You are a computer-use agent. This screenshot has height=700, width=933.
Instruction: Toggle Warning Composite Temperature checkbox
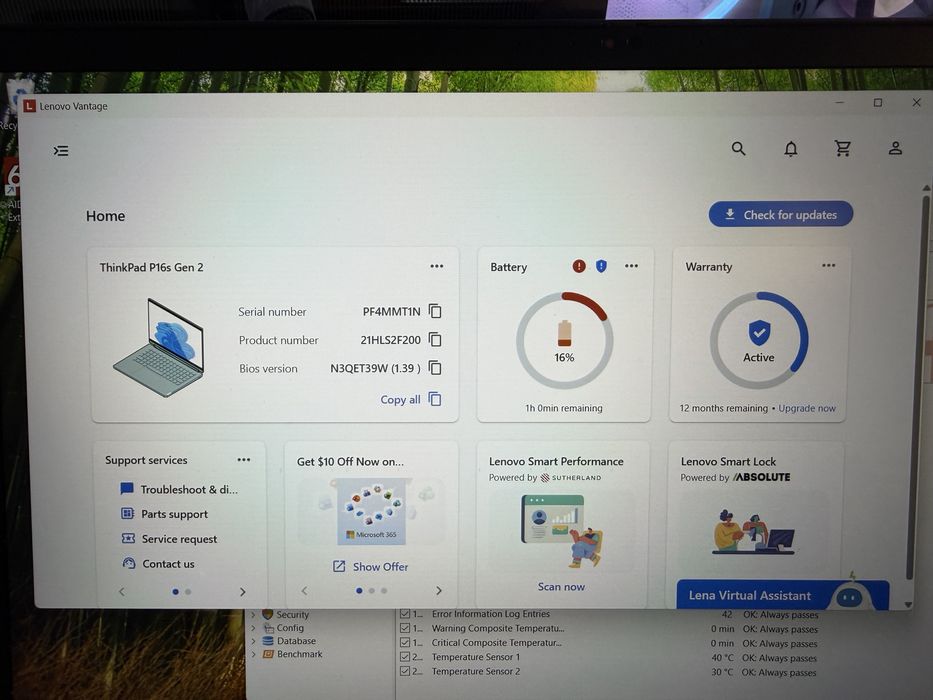click(405, 628)
